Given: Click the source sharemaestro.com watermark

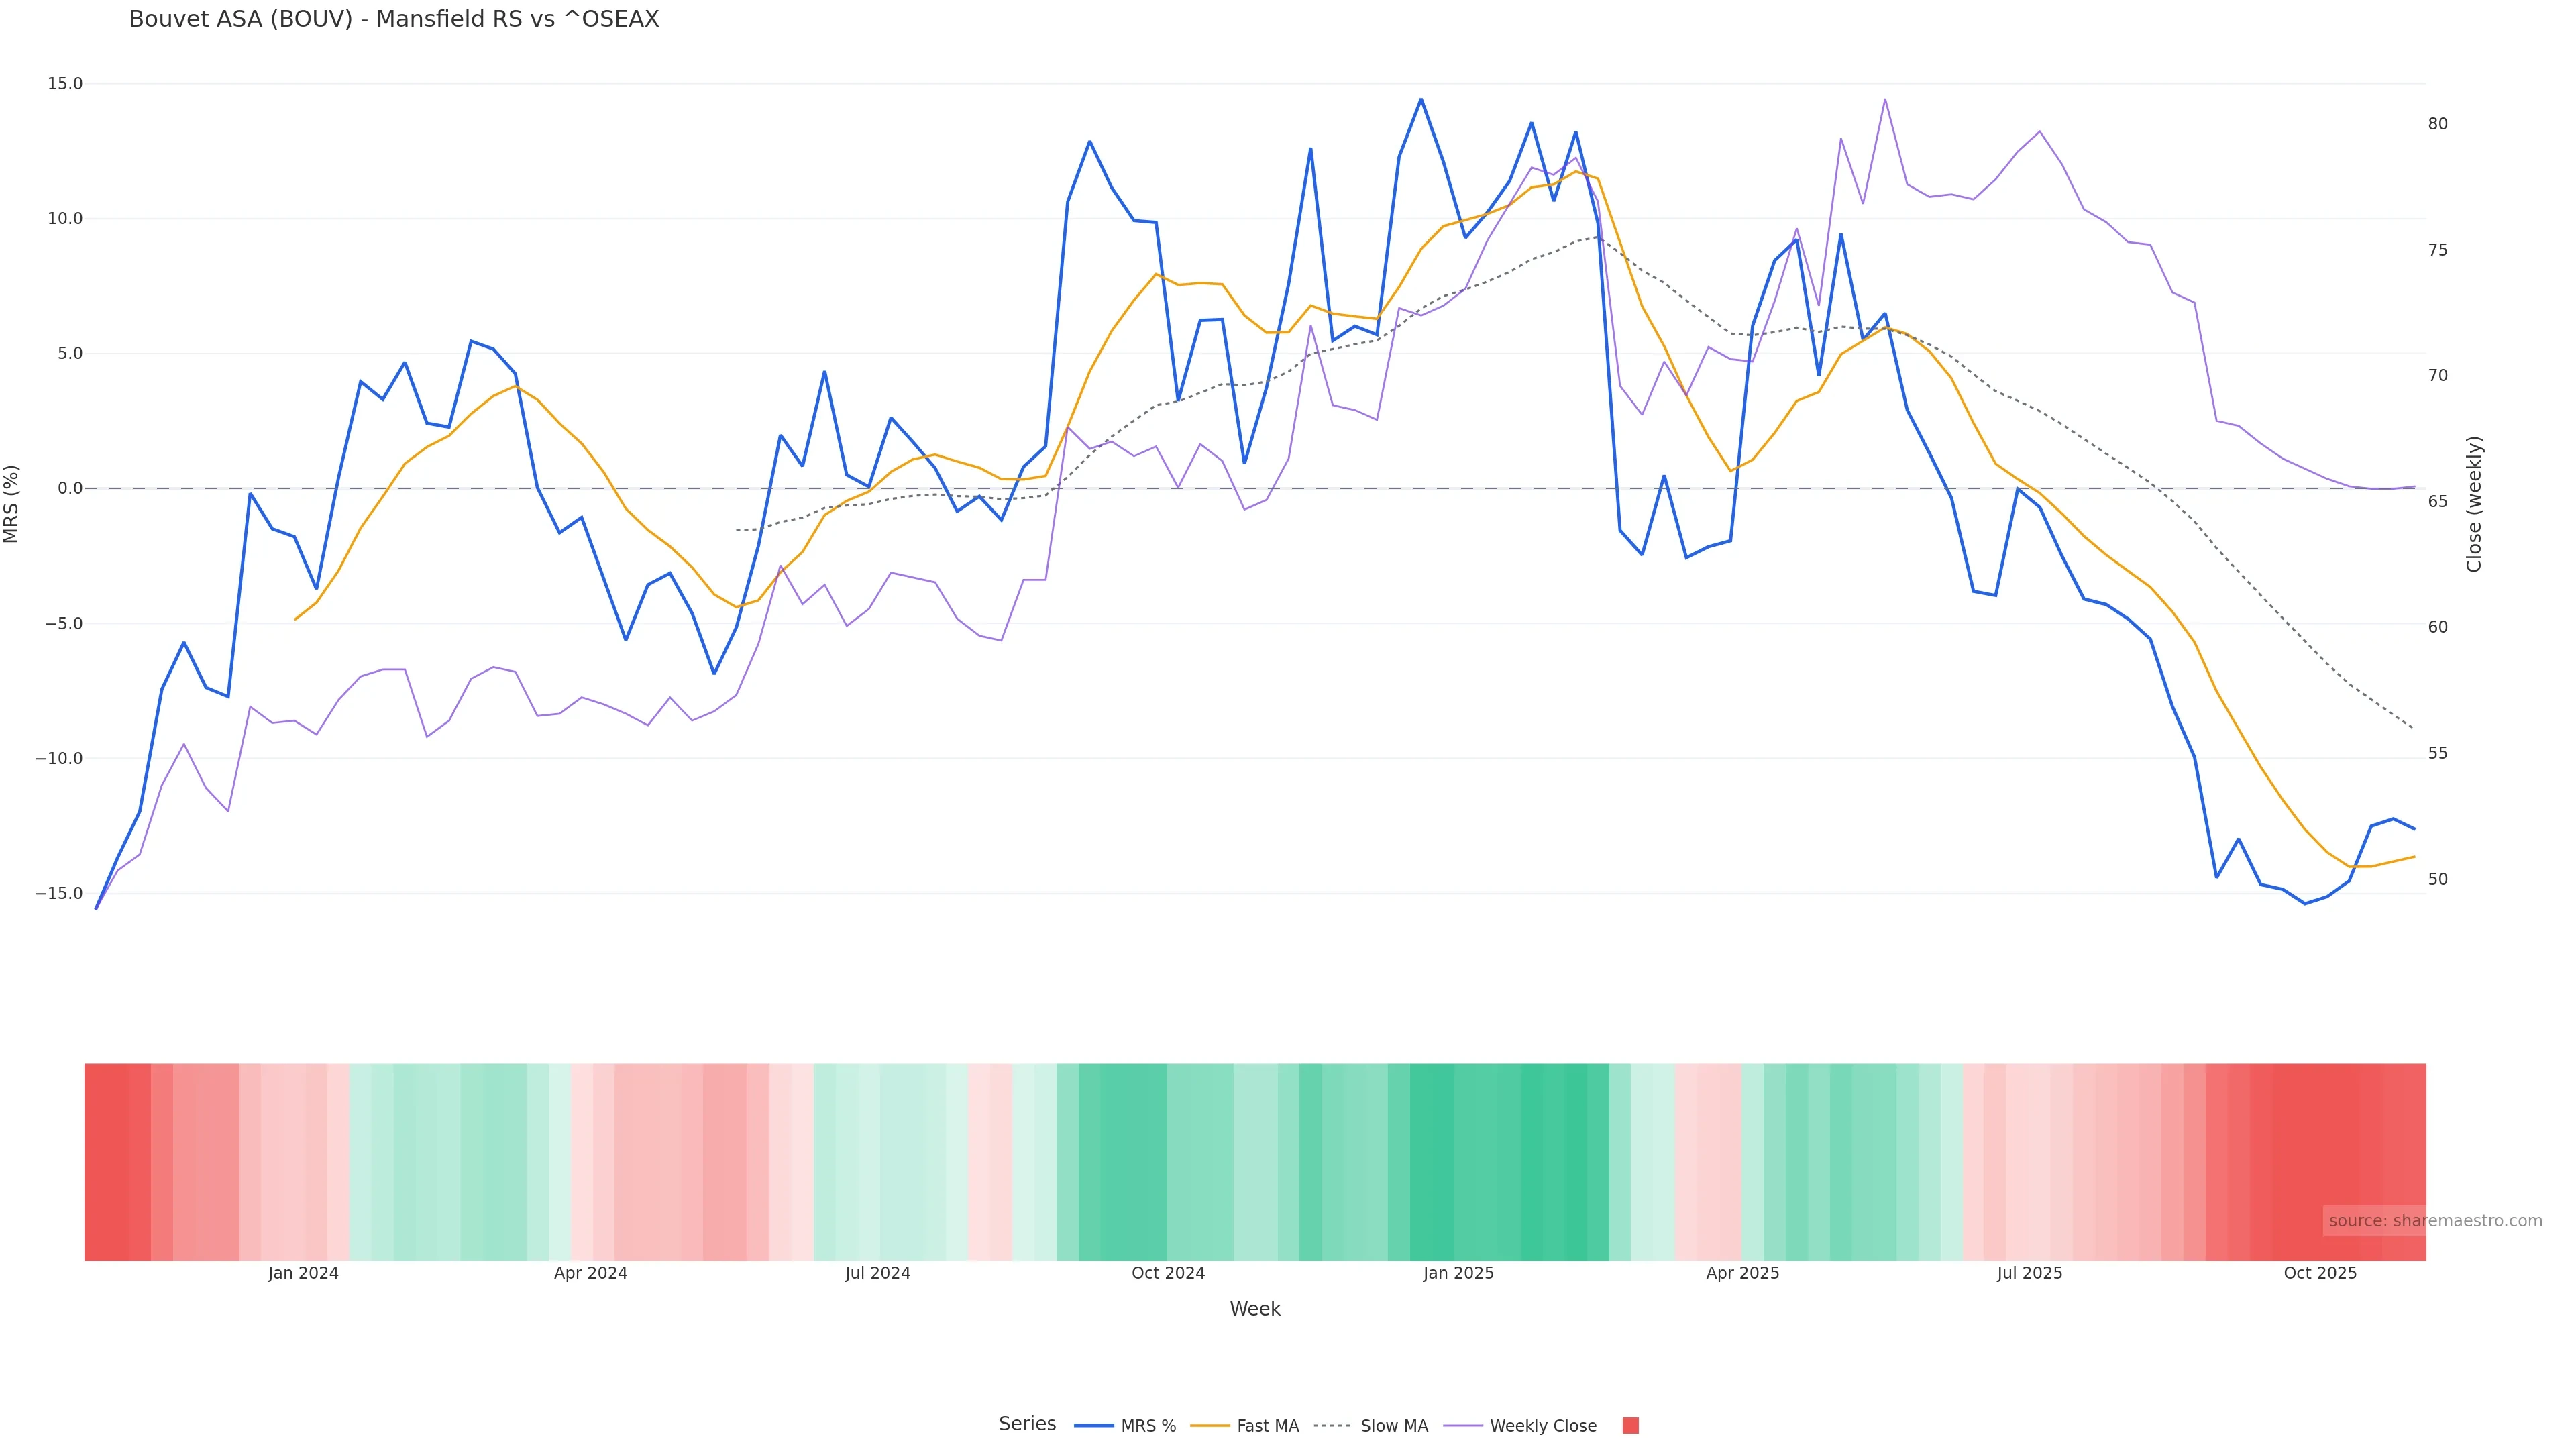Looking at the screenshot, I should (2435, 1221).
